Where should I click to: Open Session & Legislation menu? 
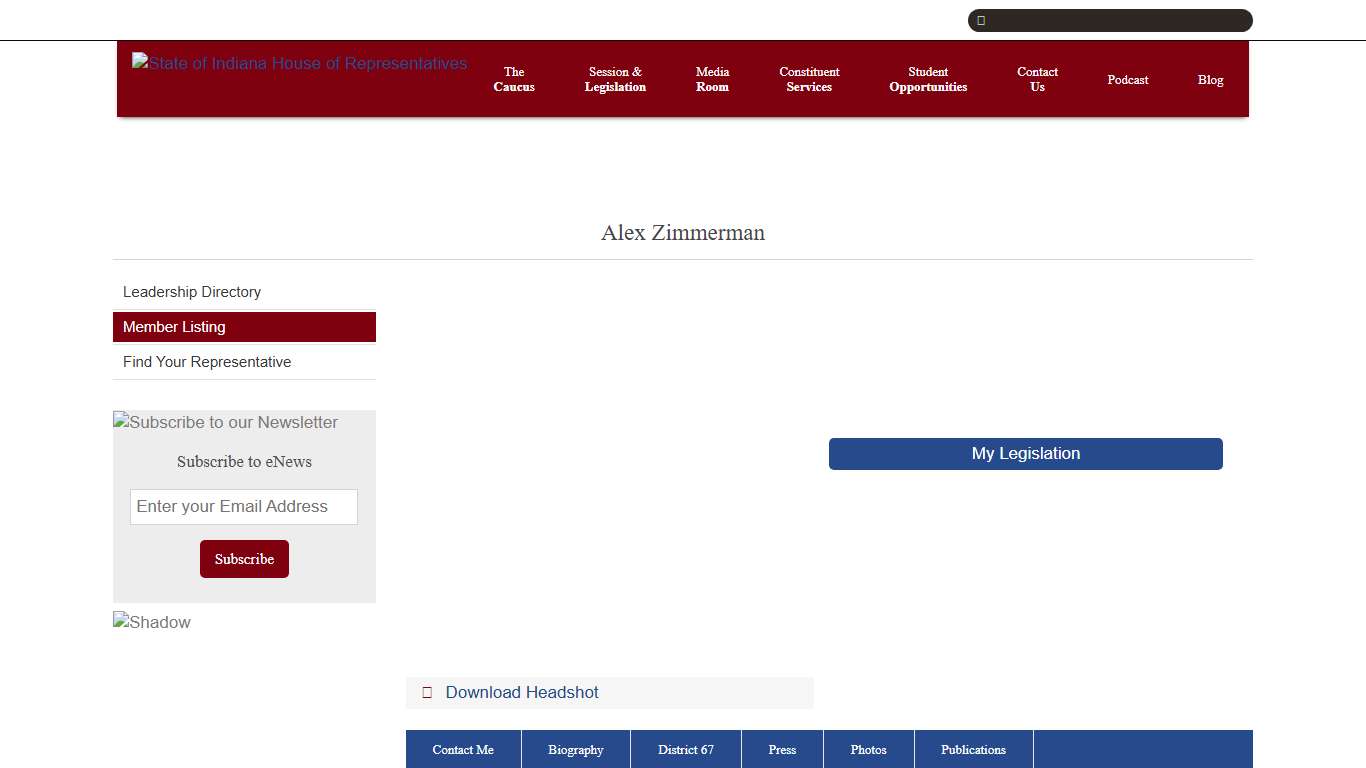point(615,79)
